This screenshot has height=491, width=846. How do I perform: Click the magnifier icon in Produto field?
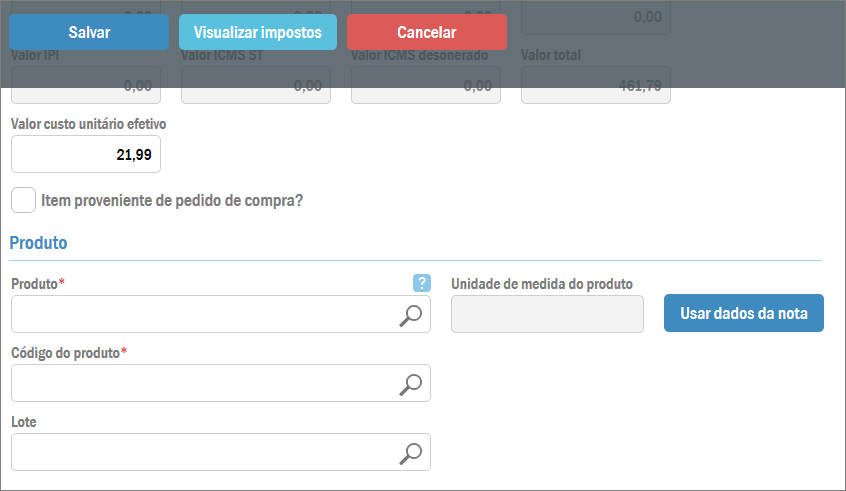coord(410,315)
